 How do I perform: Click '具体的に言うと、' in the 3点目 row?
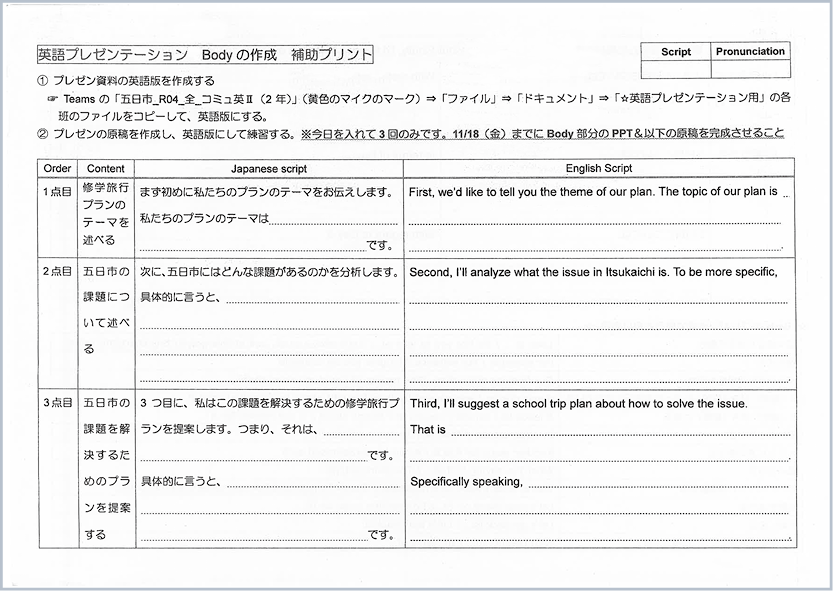(181, 482)
